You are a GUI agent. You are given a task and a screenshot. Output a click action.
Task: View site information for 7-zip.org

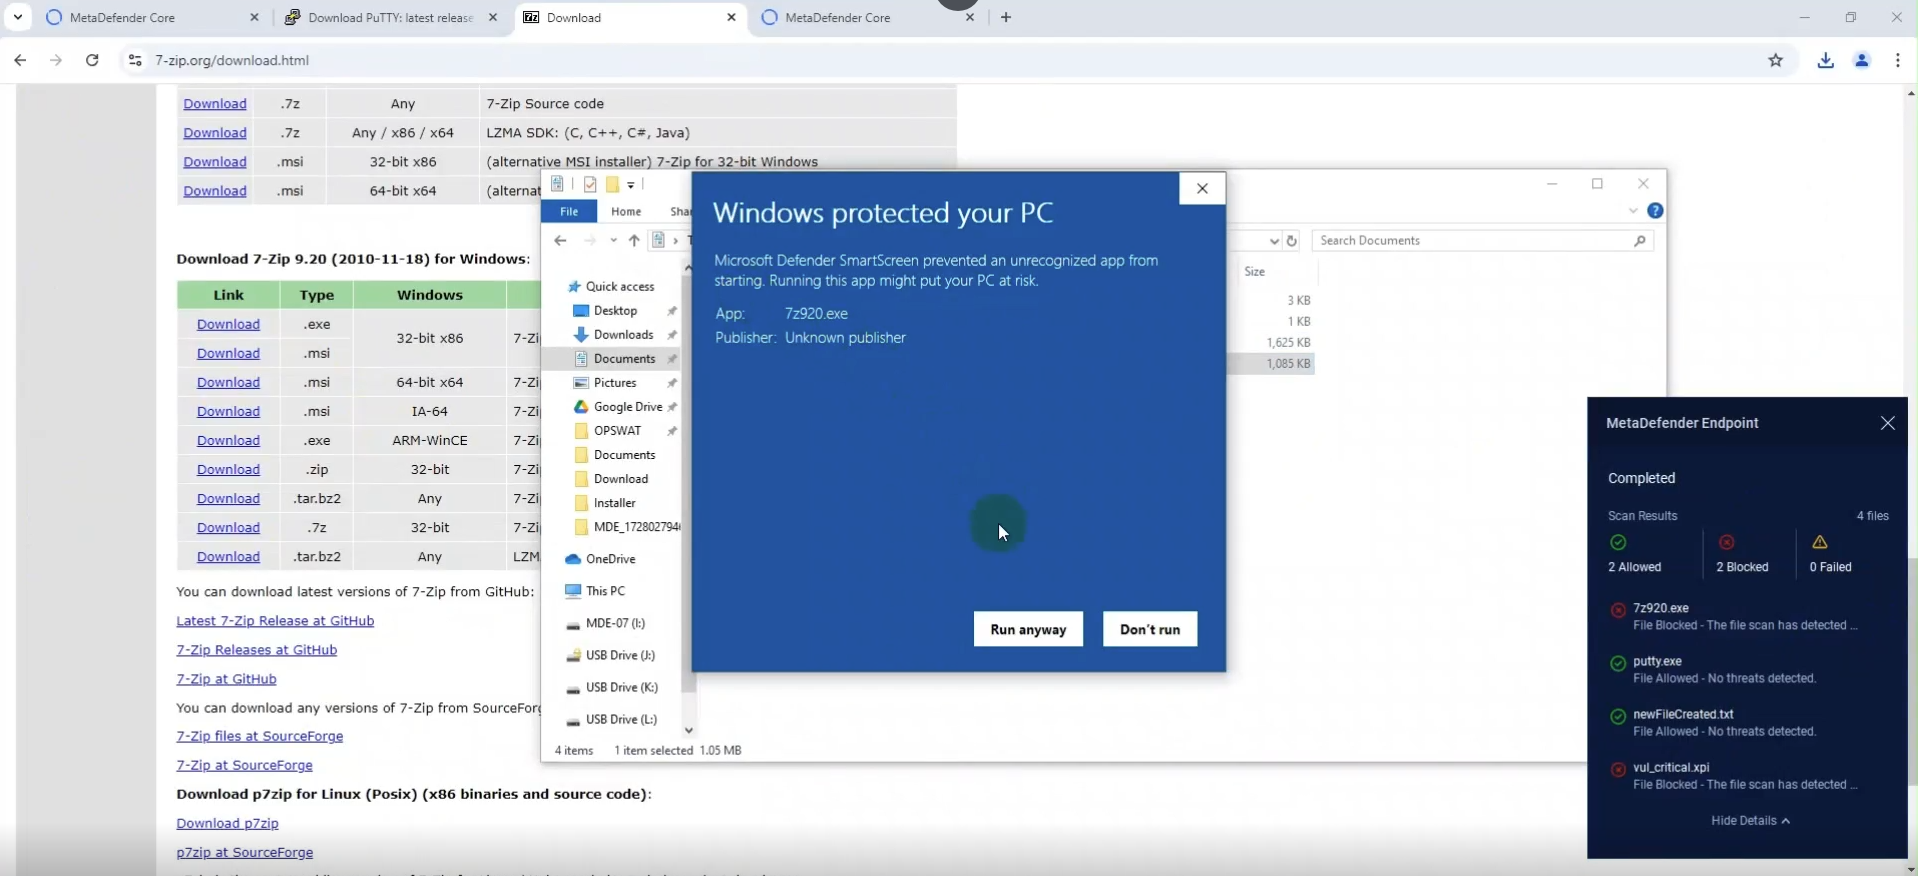click(135, 60)
